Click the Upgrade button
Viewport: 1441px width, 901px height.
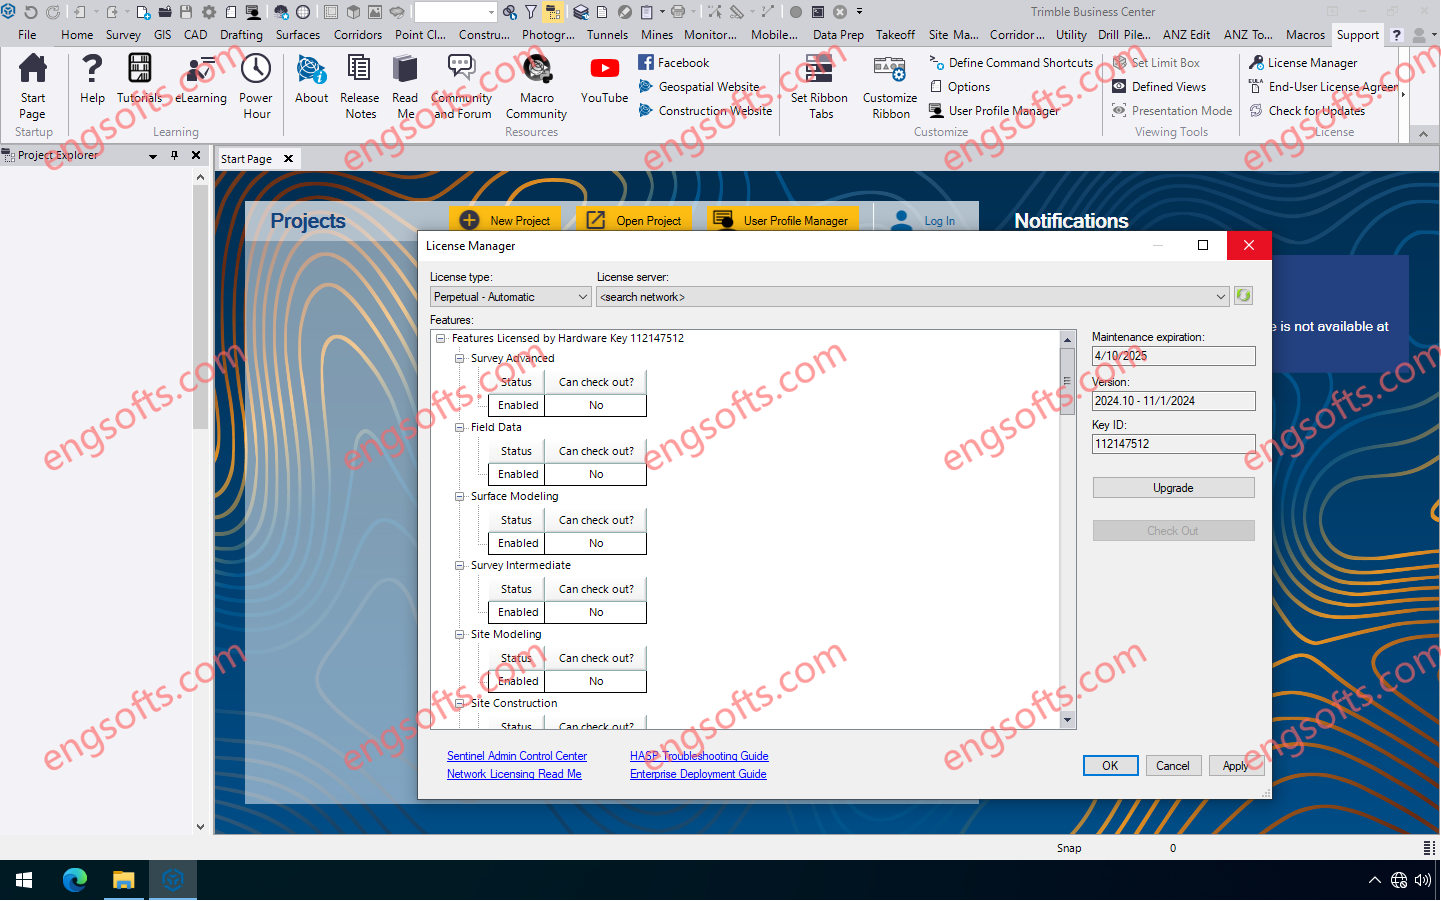1173,488
